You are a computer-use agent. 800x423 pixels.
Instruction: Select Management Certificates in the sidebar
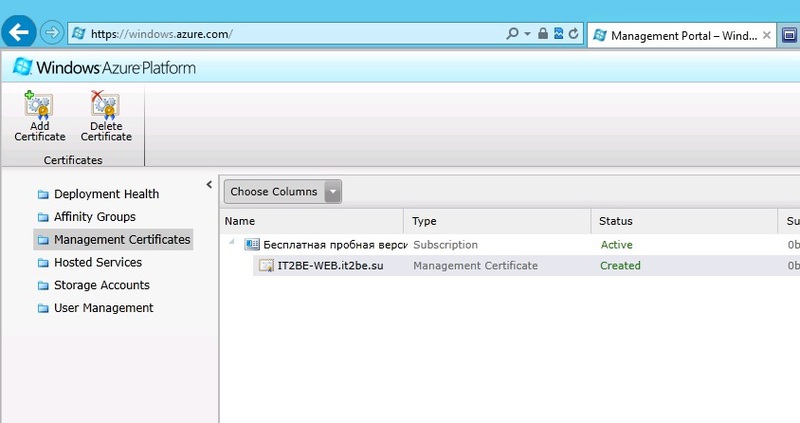[113, 239]
